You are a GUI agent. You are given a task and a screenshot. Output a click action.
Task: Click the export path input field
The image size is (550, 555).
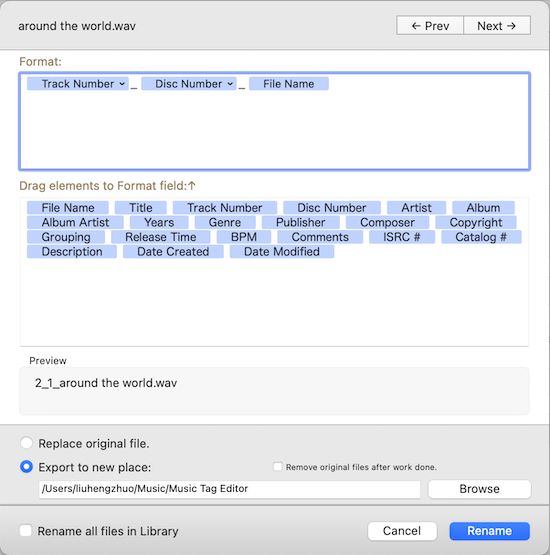(x=229, y=489)
